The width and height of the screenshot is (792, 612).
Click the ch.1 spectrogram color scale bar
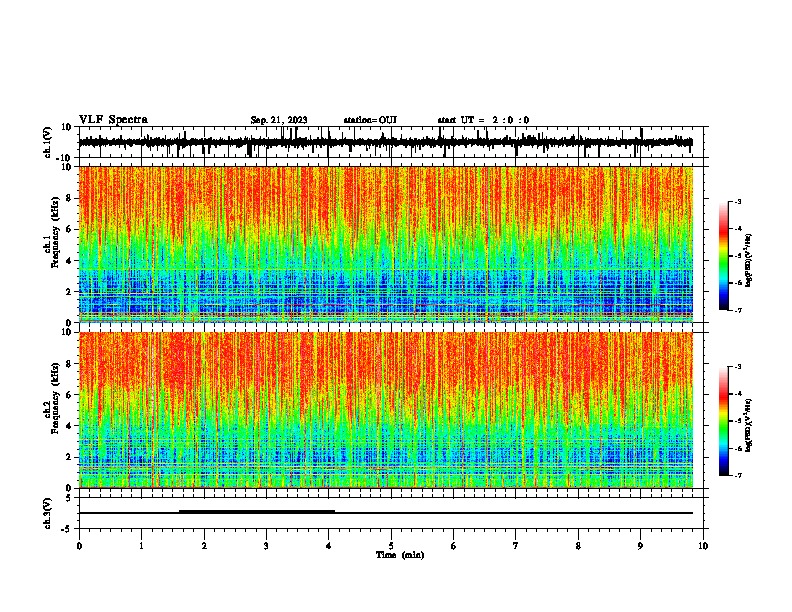pos(723,256)
